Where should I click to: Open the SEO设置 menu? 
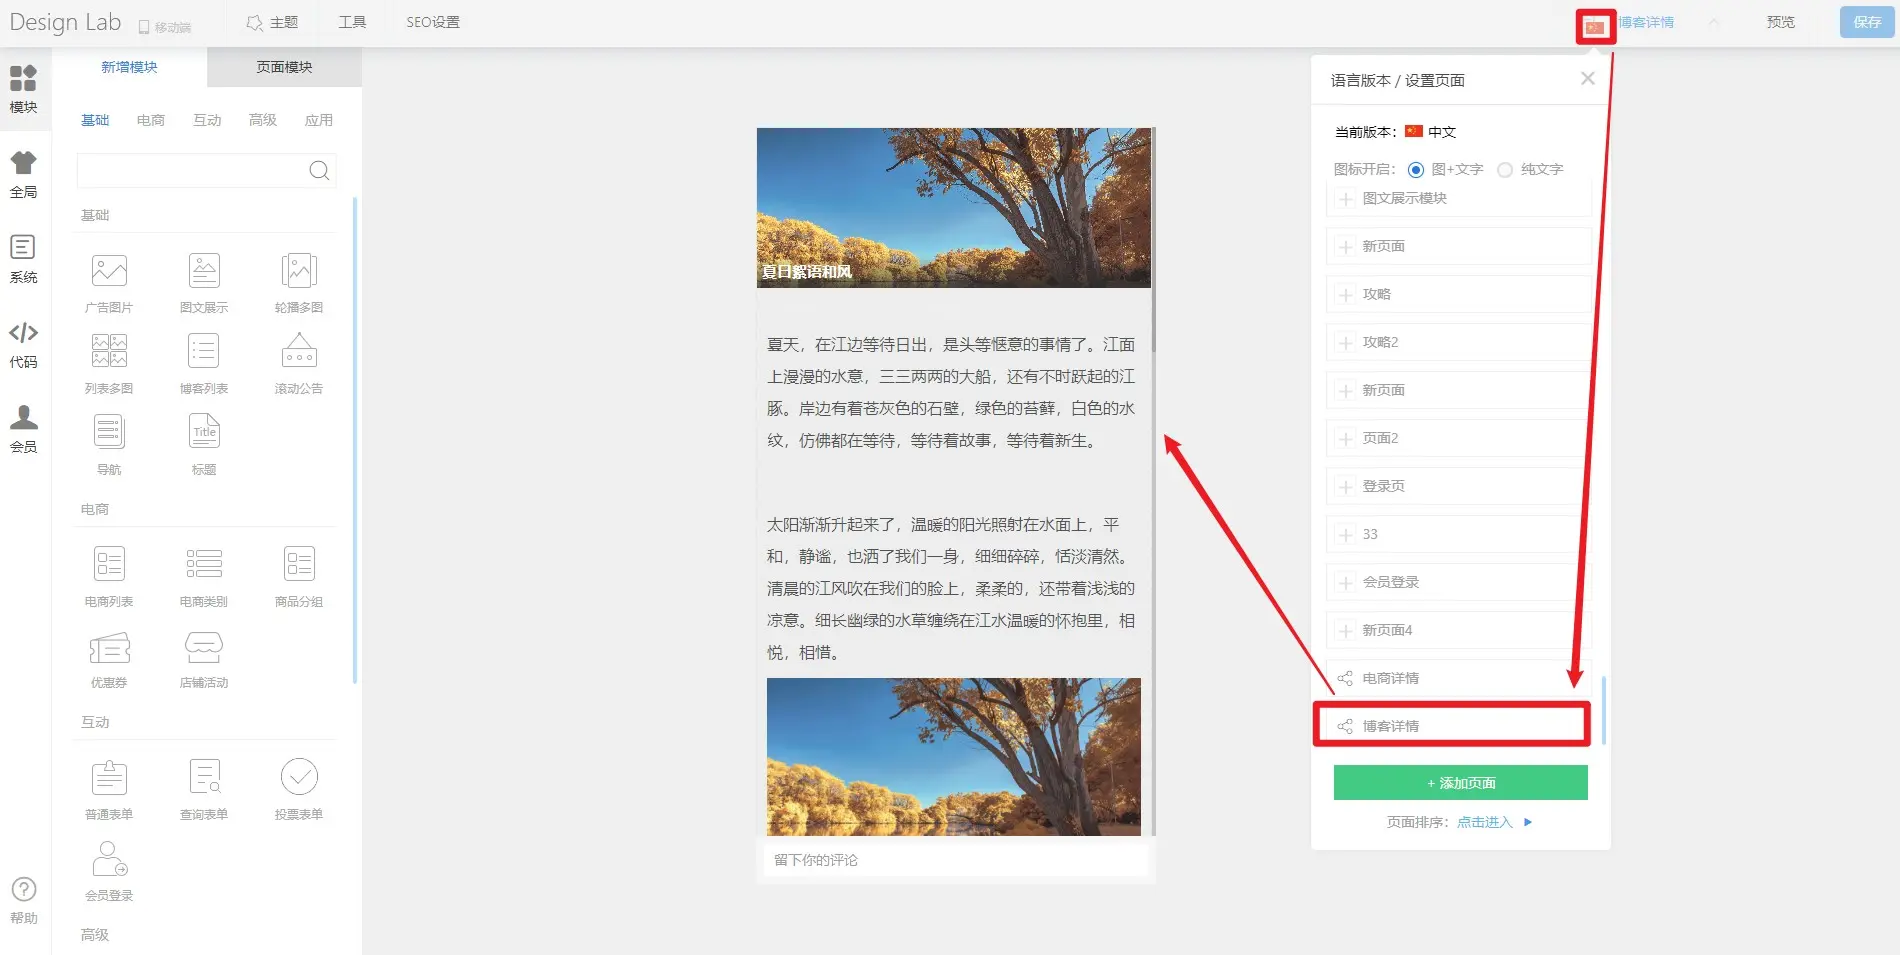click(432, 22)
